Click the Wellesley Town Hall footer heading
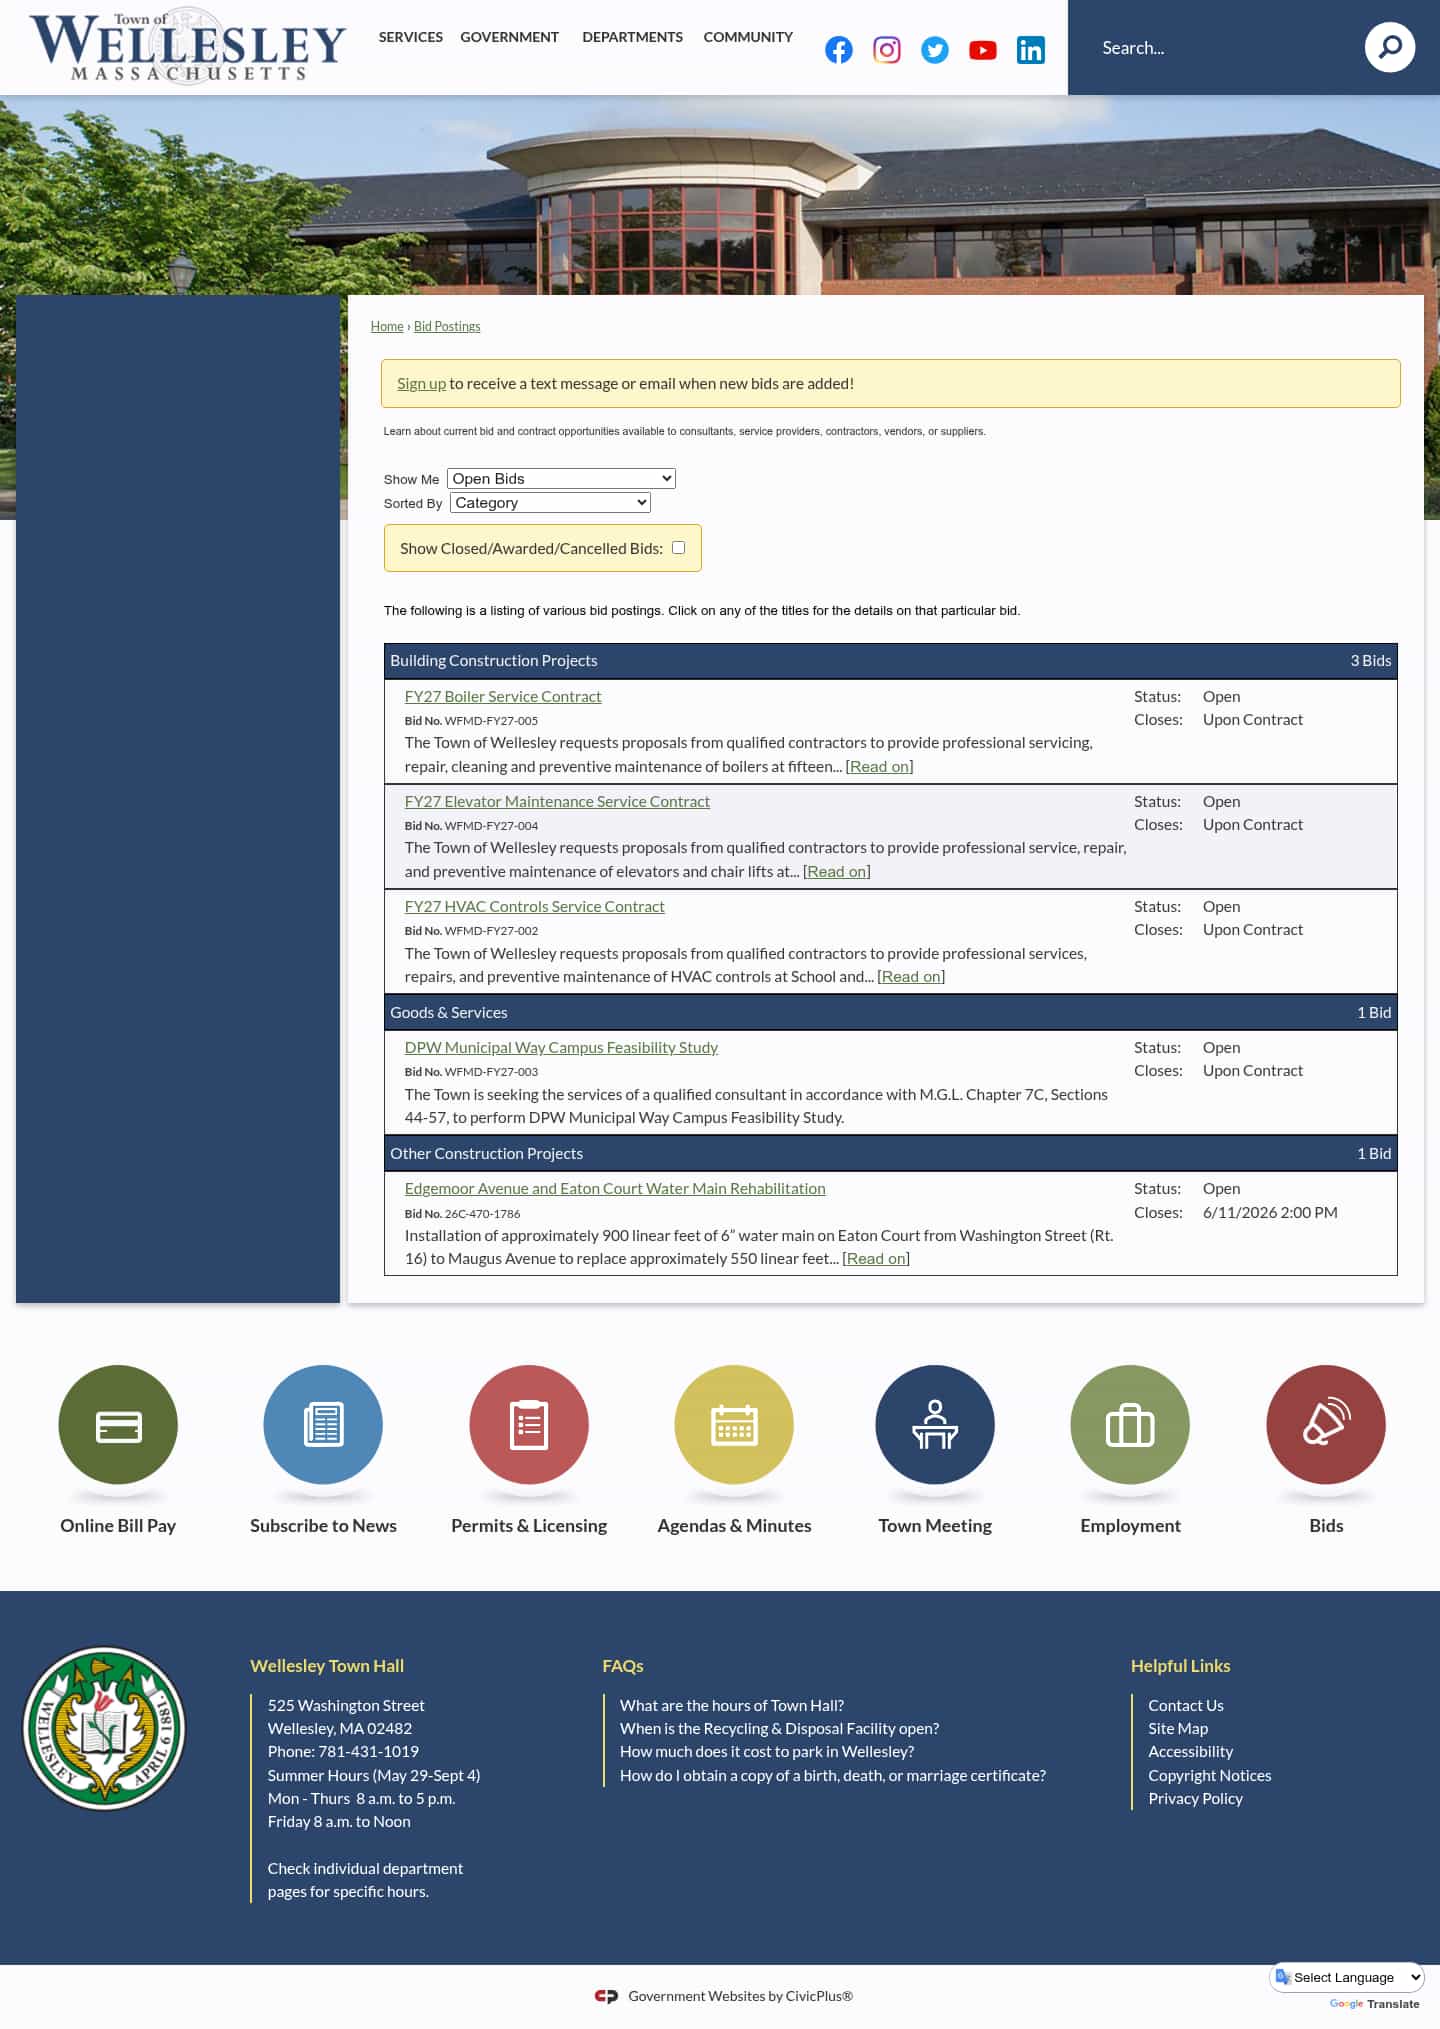This screenshot has height=2029, width=1440. coord(327,1666)
